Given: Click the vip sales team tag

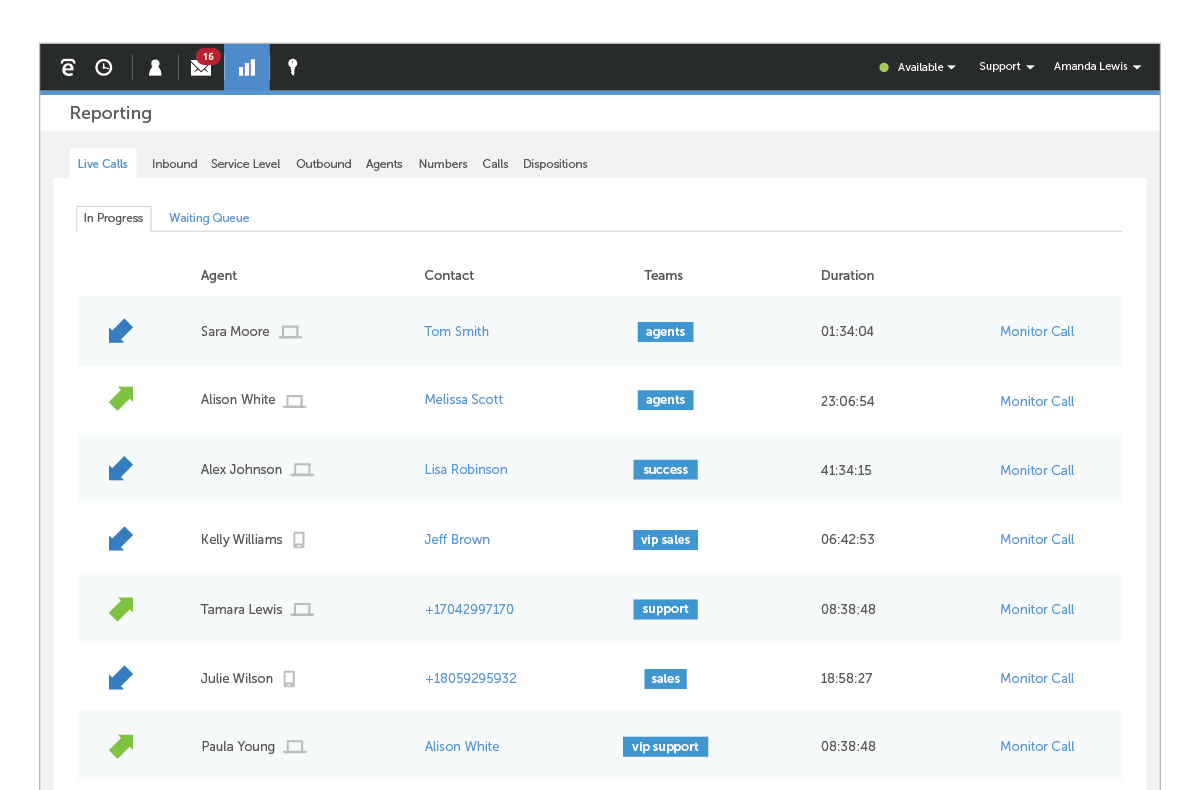Looking at the screenshot, I should pos(665,540).
